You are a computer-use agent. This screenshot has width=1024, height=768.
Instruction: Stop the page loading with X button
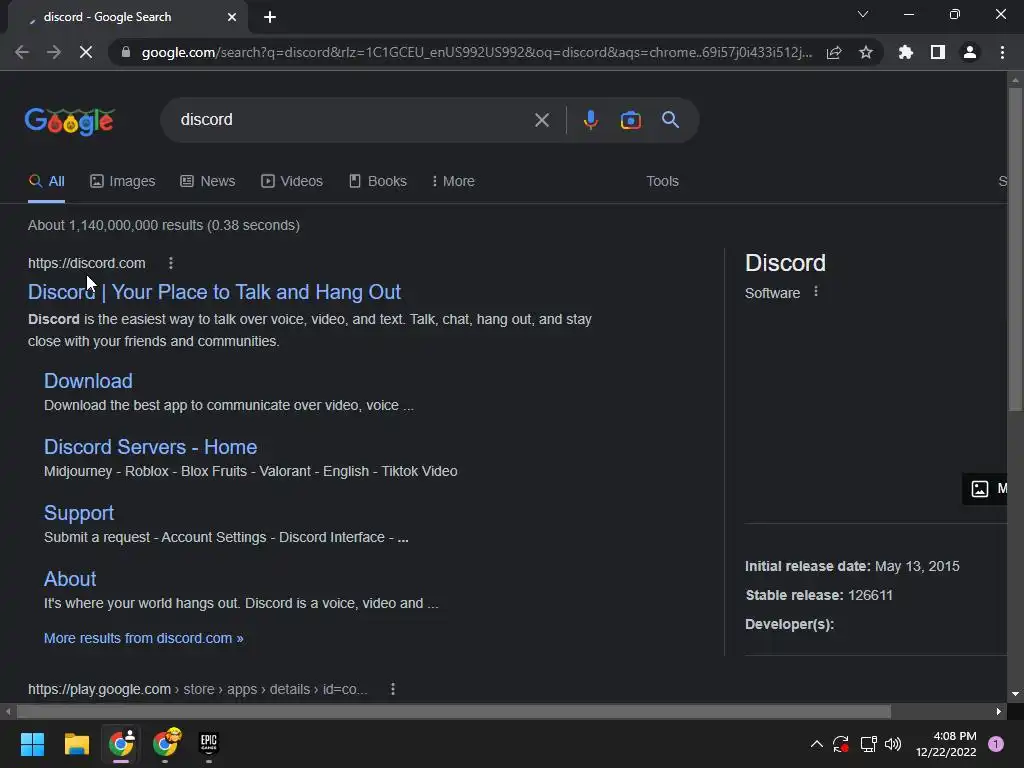(86, 52)
